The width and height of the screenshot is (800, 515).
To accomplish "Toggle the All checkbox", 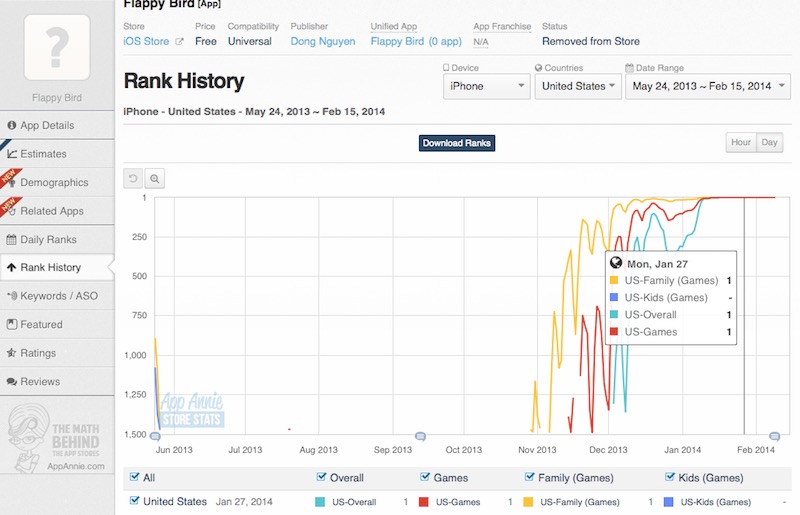I will click(x=135, y=477).
